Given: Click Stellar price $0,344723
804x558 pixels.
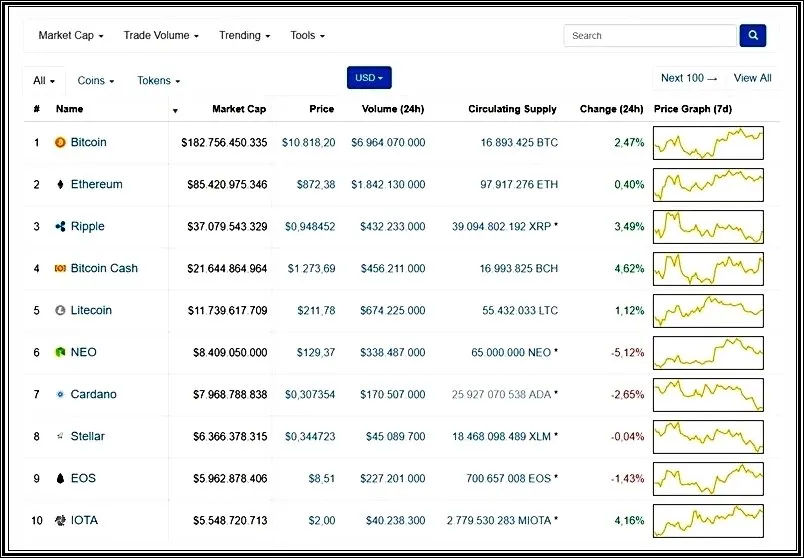Looking at the screenshot, I should point(310,437).
